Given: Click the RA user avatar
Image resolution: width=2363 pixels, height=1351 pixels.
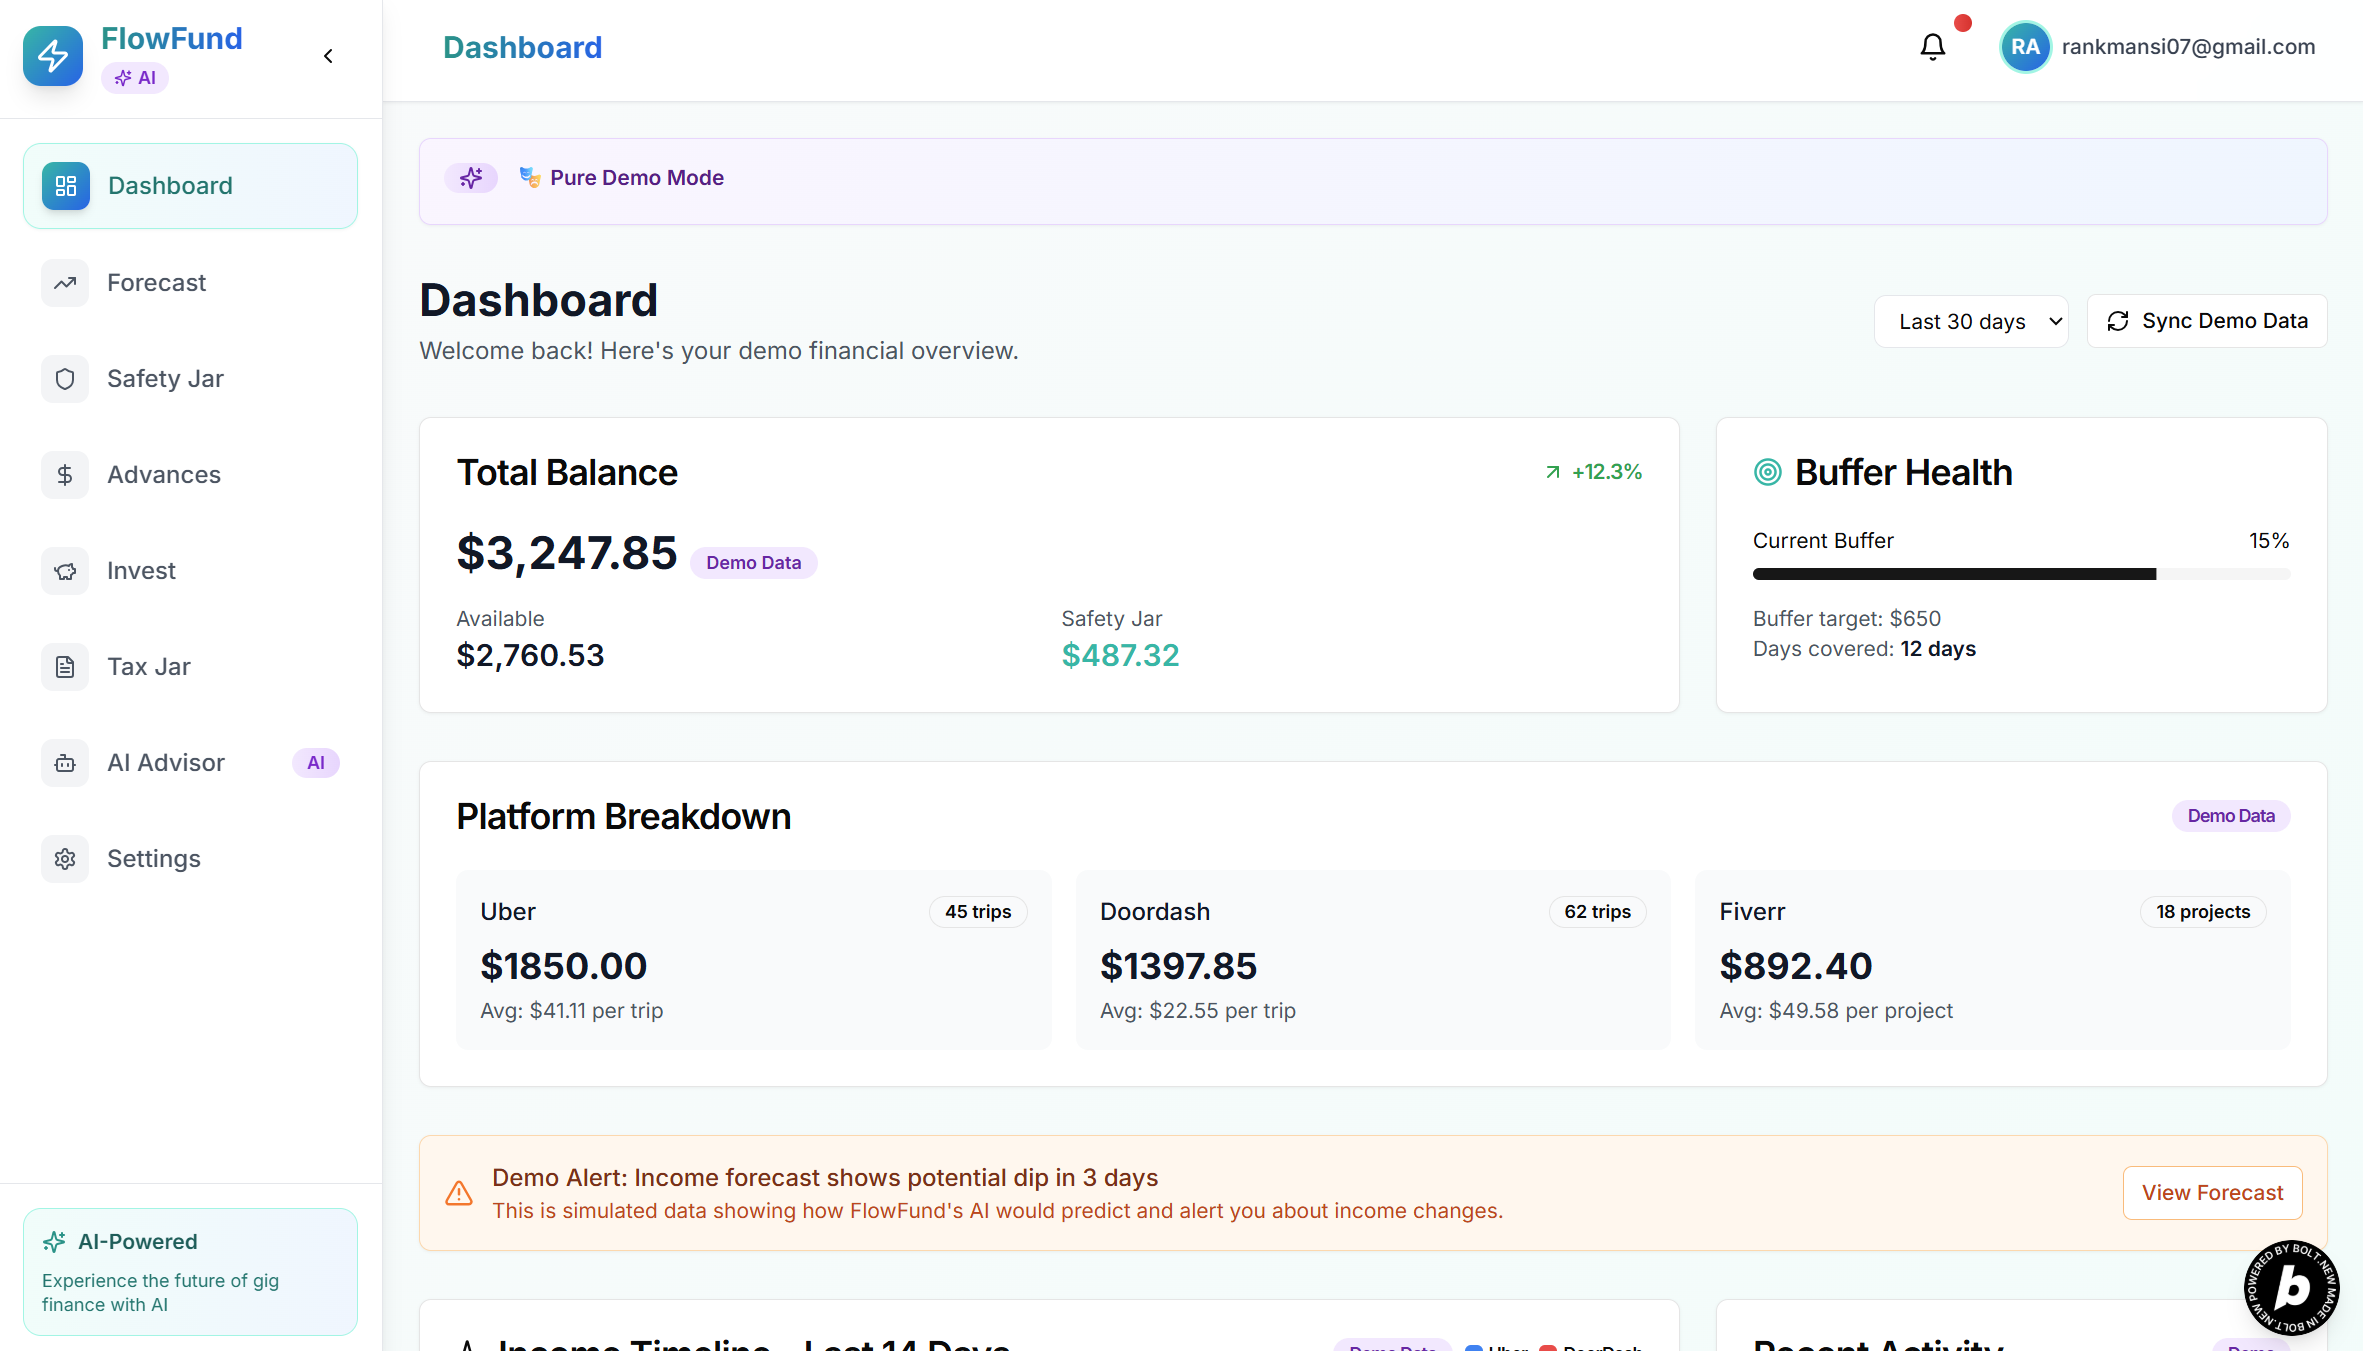Looking at the screenshot, I should tap(2025, 47).
